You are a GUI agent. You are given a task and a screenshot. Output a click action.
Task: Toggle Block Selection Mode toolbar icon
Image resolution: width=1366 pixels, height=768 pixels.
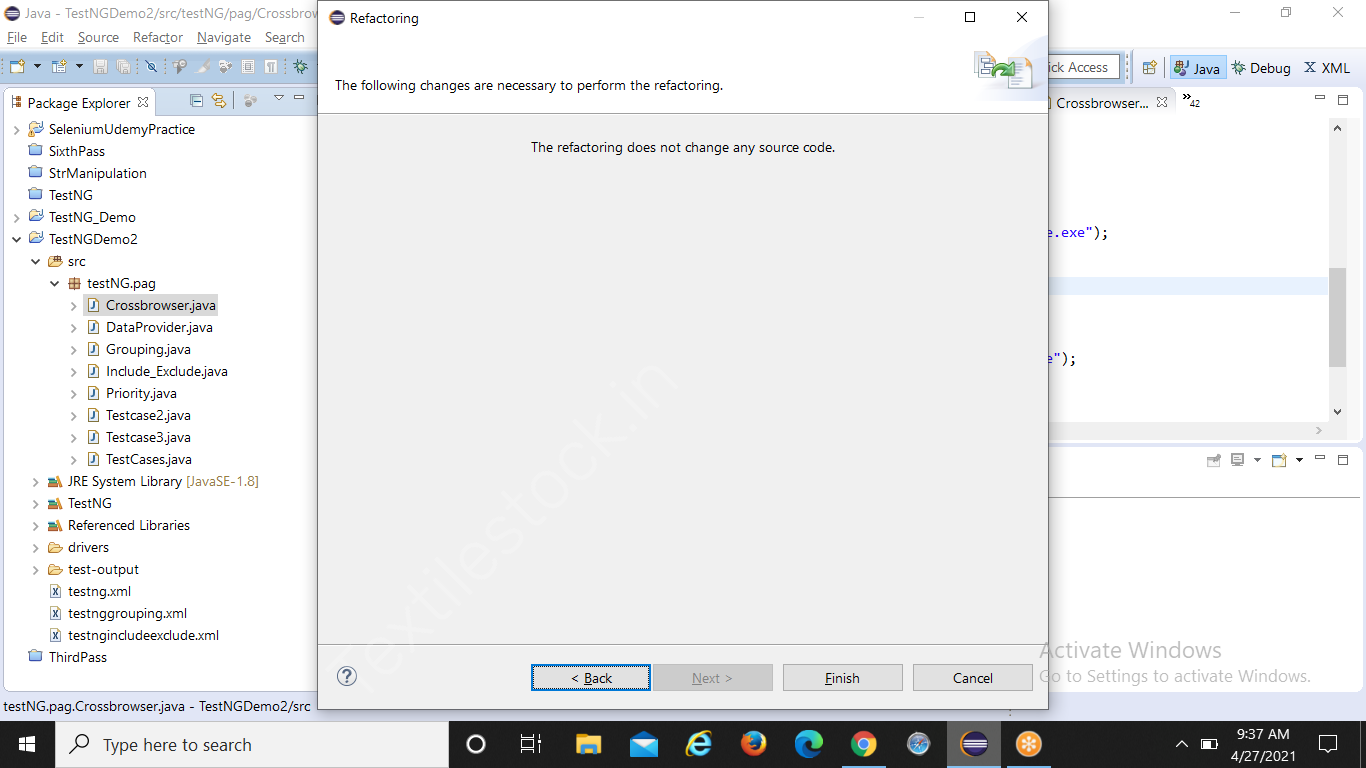point(248,67)
